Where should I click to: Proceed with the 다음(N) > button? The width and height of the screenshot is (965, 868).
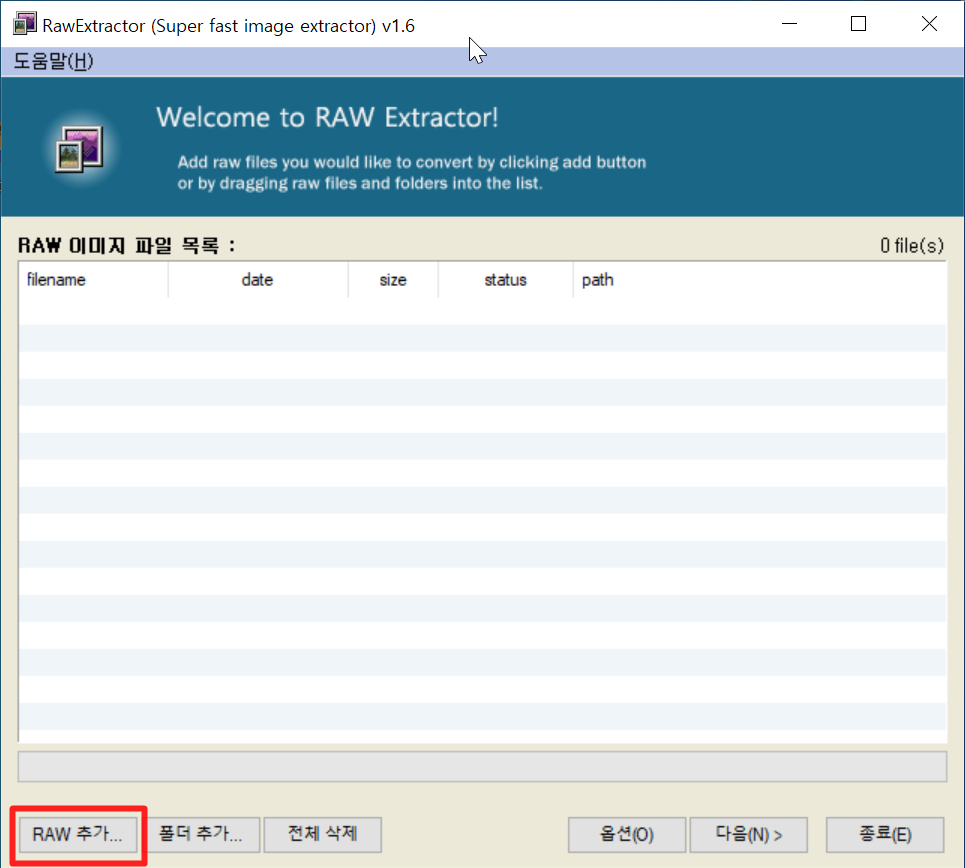748,834
